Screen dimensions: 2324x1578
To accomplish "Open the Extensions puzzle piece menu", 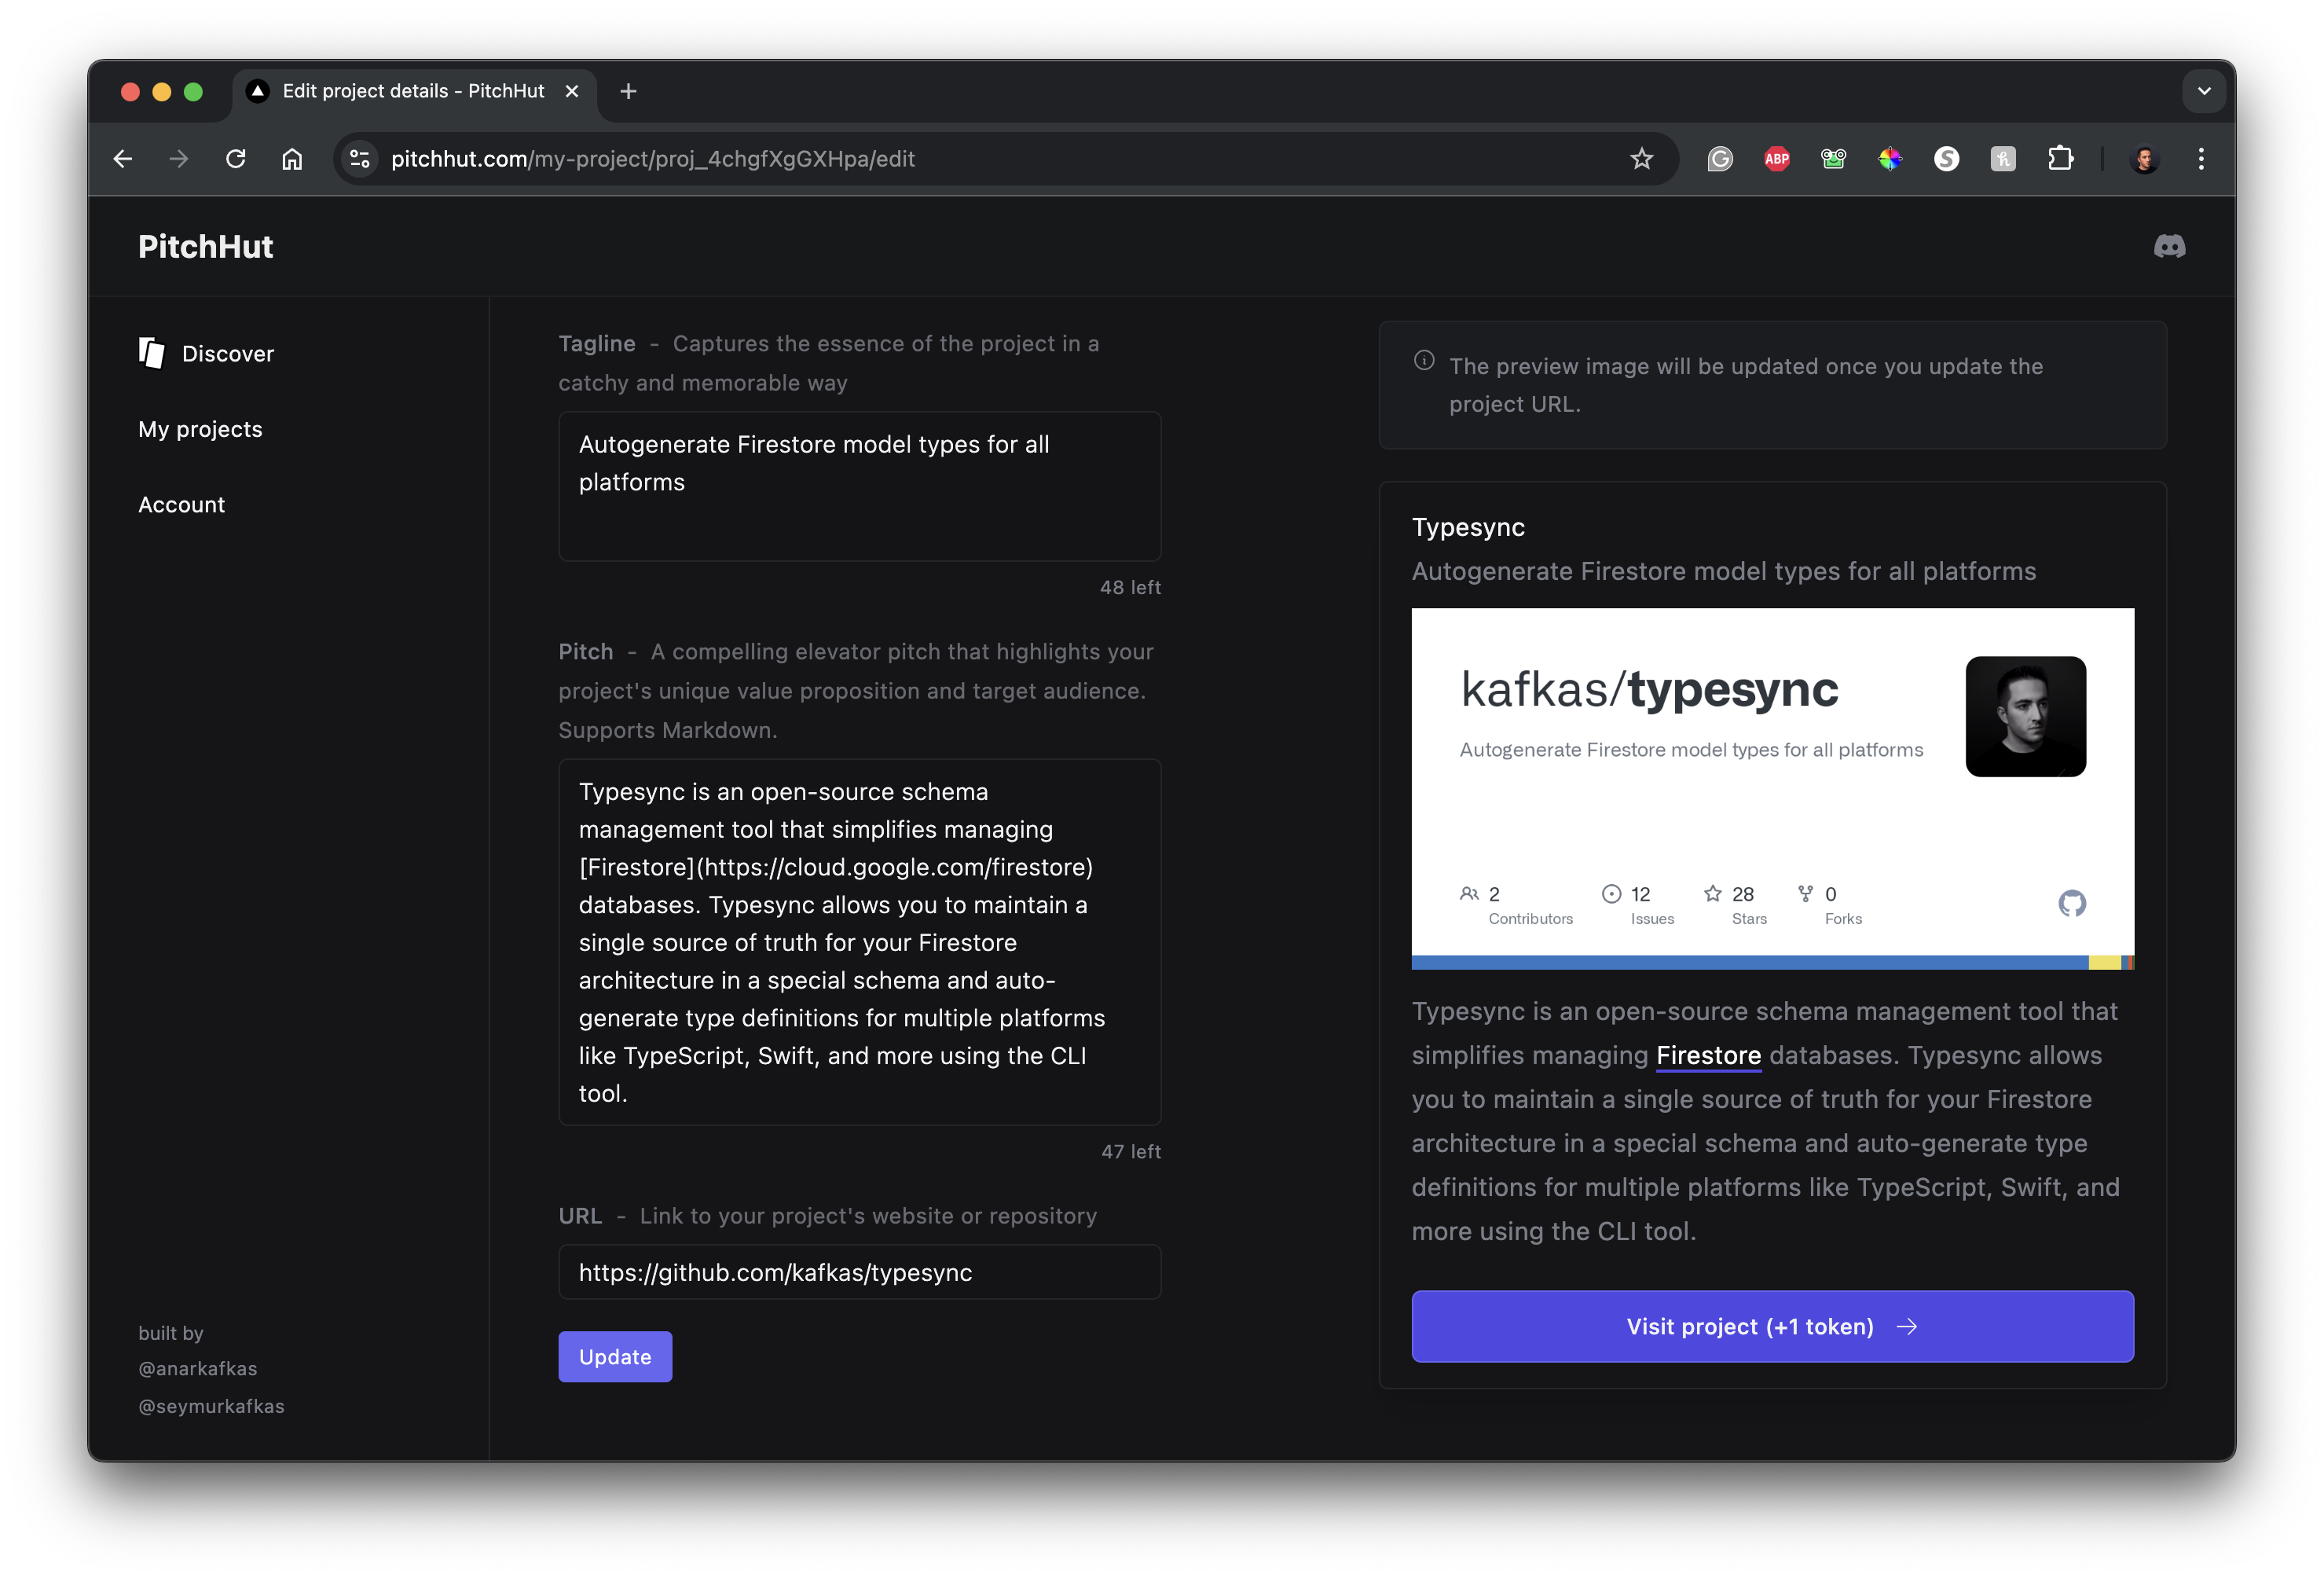I will [x=2060, y=159].
